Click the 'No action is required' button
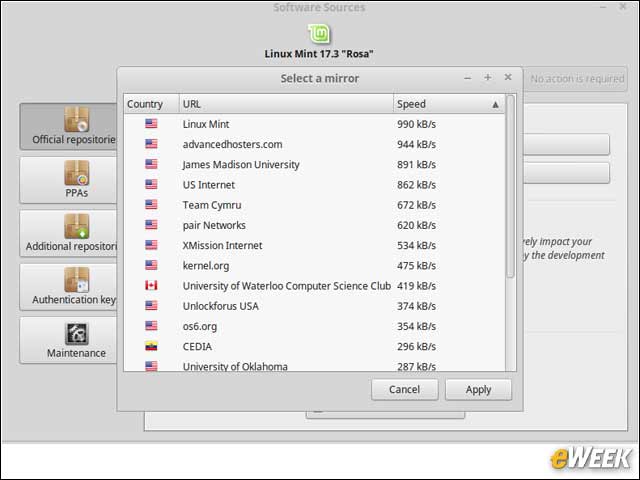This screenshot has height=480, width=640. (x=577, y=78)
